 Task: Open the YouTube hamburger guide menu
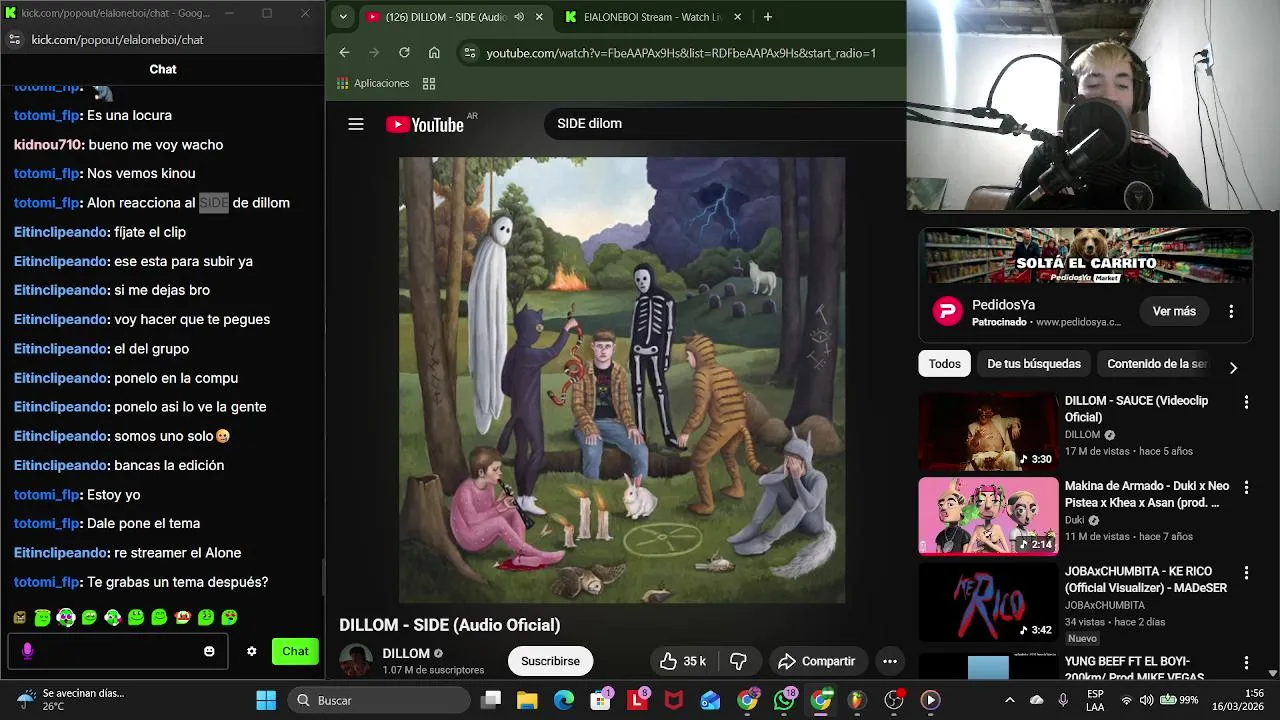pyautogui.click(x=356, y=124)
